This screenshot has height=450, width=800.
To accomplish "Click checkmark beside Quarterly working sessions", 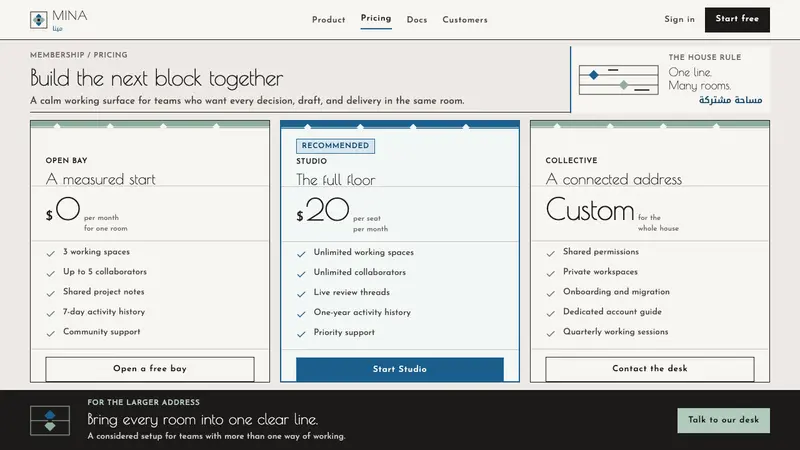I will [x=551, y=333].
